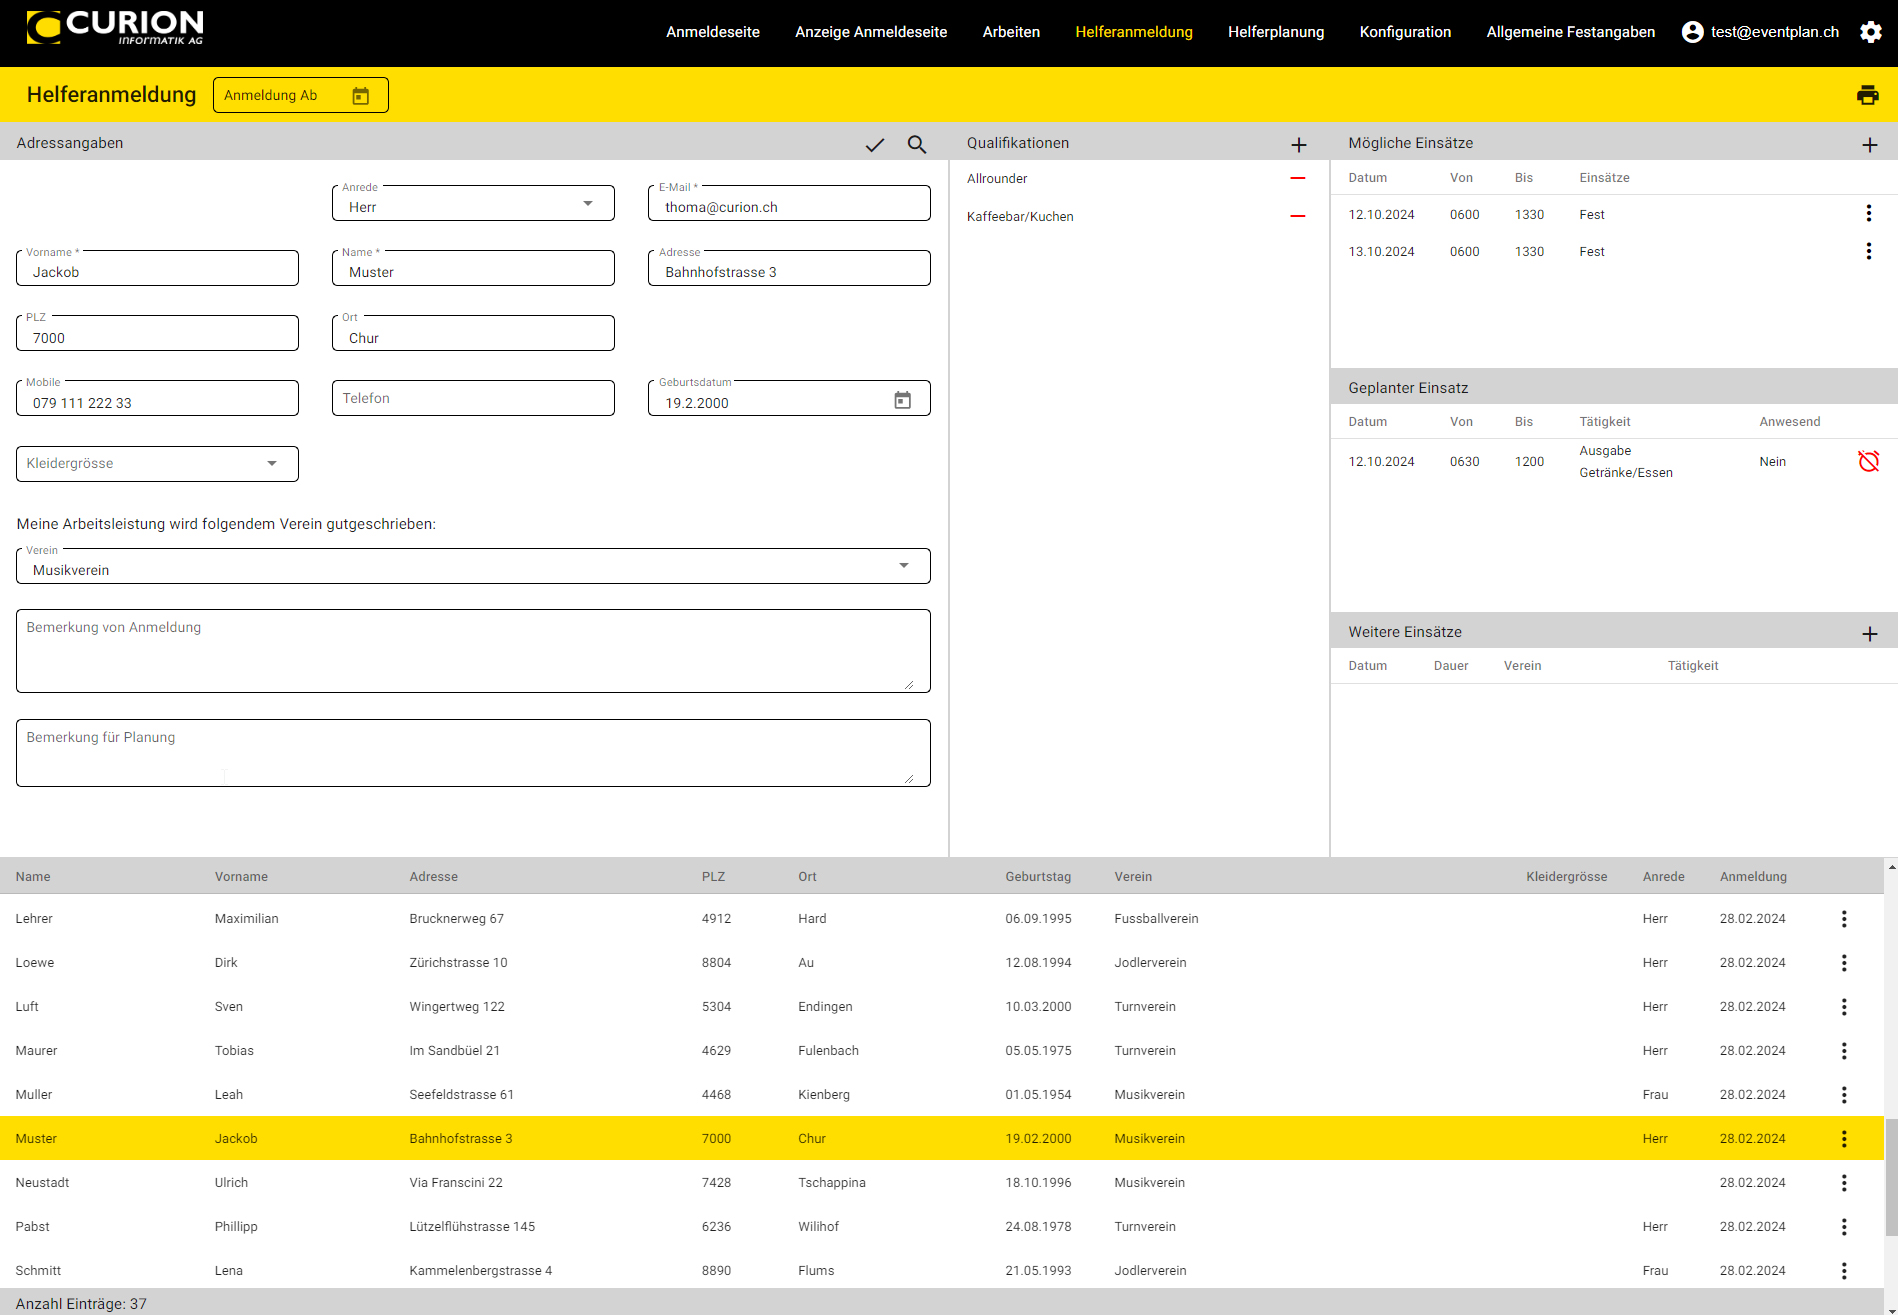Open row menu for Muster Jackob
Viewport: 1898px width, 1315px height.
coord(1844,1138)
